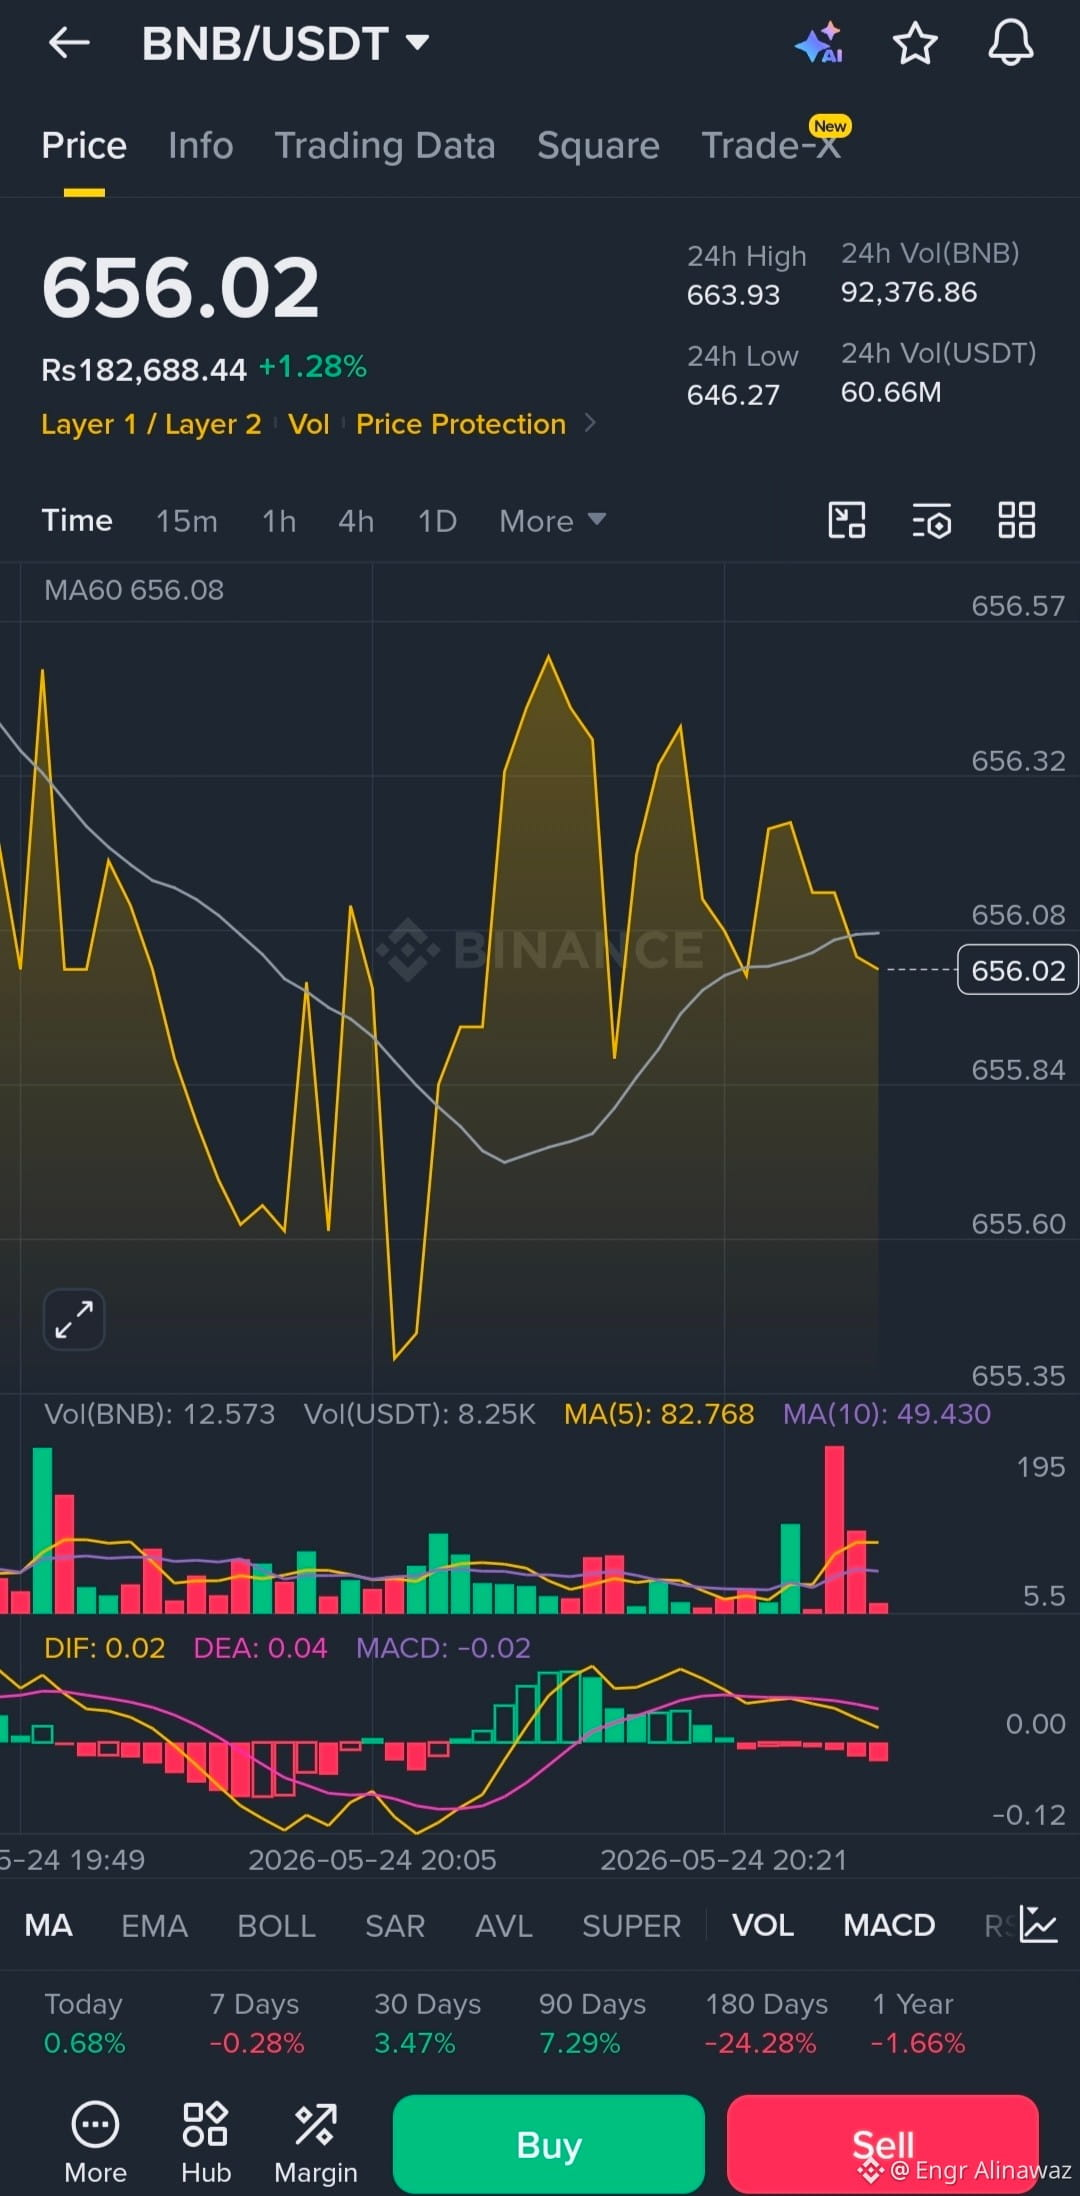1080x2196 pixels.
Task: Tap the tallest red volume bar
Action: point(834,1530)
